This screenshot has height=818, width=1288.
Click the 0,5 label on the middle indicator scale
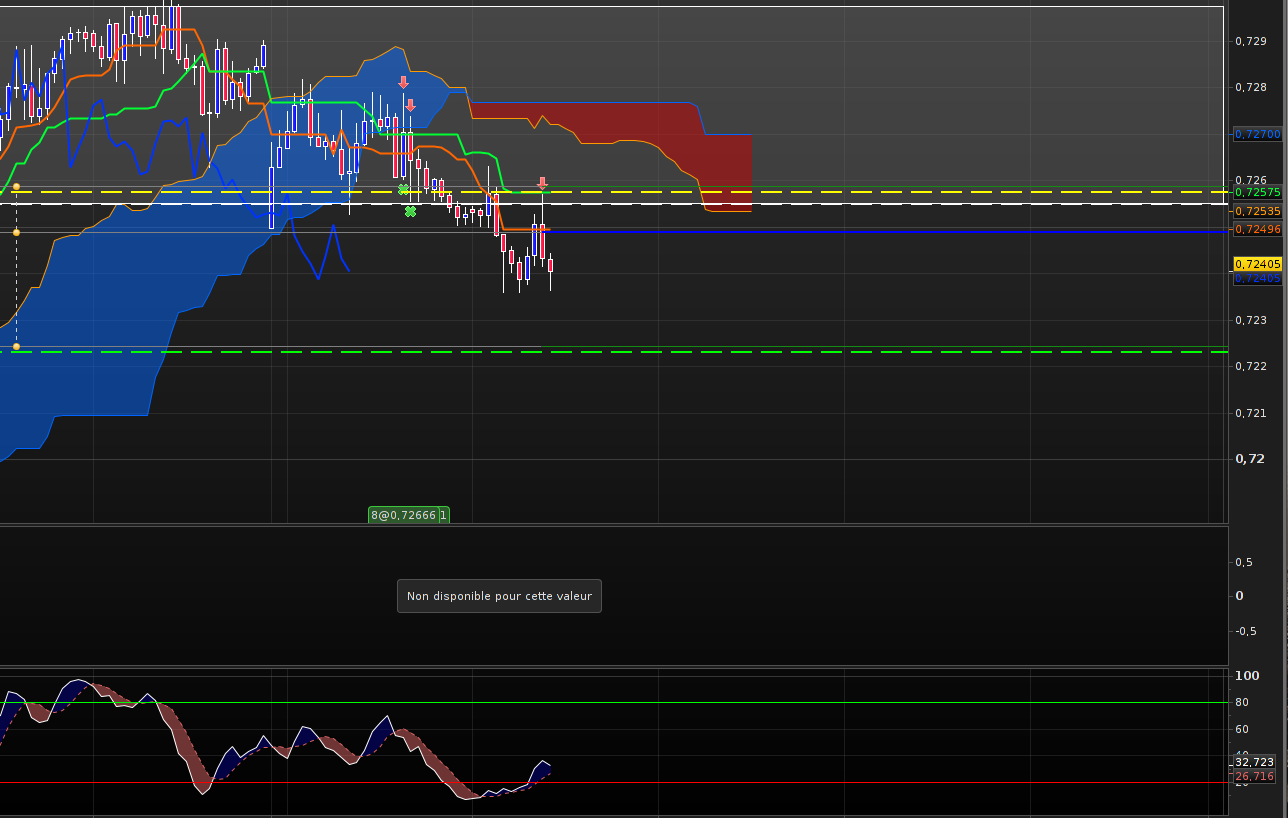1244,562
